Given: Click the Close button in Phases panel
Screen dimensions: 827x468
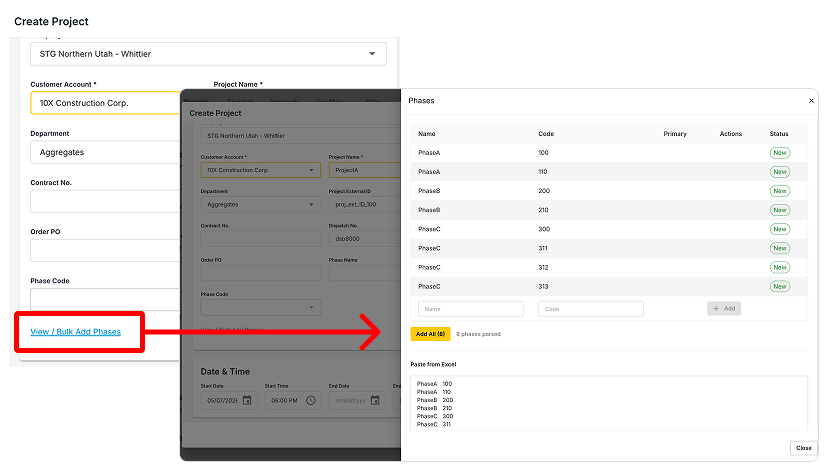Looking at the screenshot, I should pyautogui.click(x=803, y=448).
